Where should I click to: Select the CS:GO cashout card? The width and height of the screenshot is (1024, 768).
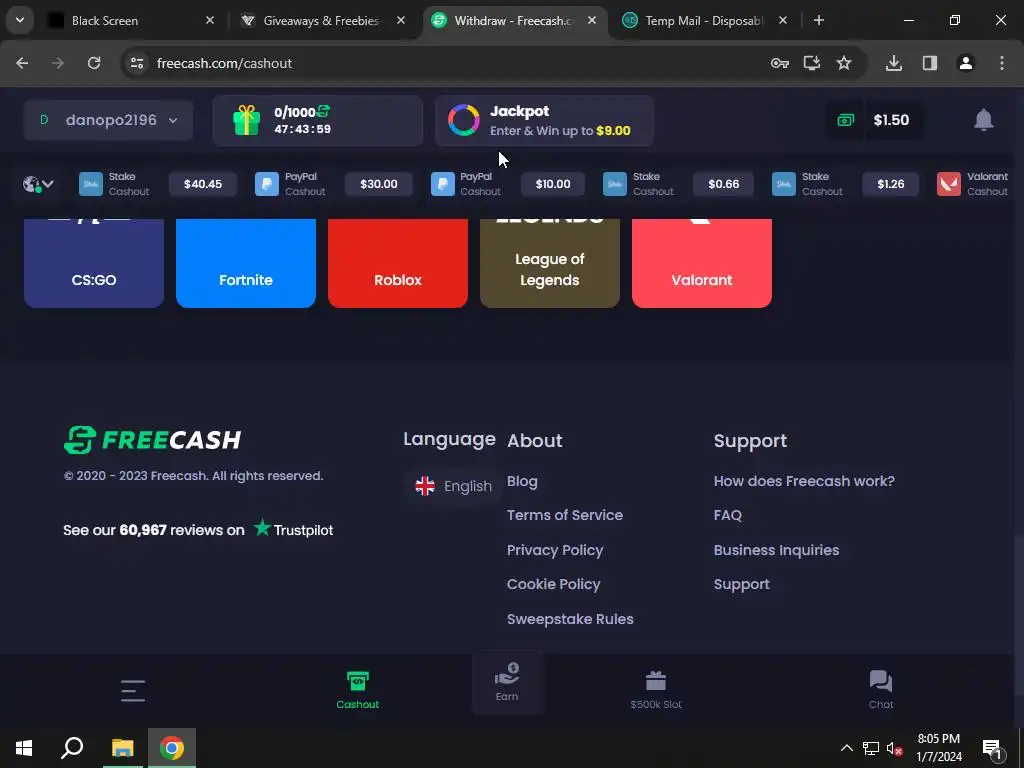94,263
